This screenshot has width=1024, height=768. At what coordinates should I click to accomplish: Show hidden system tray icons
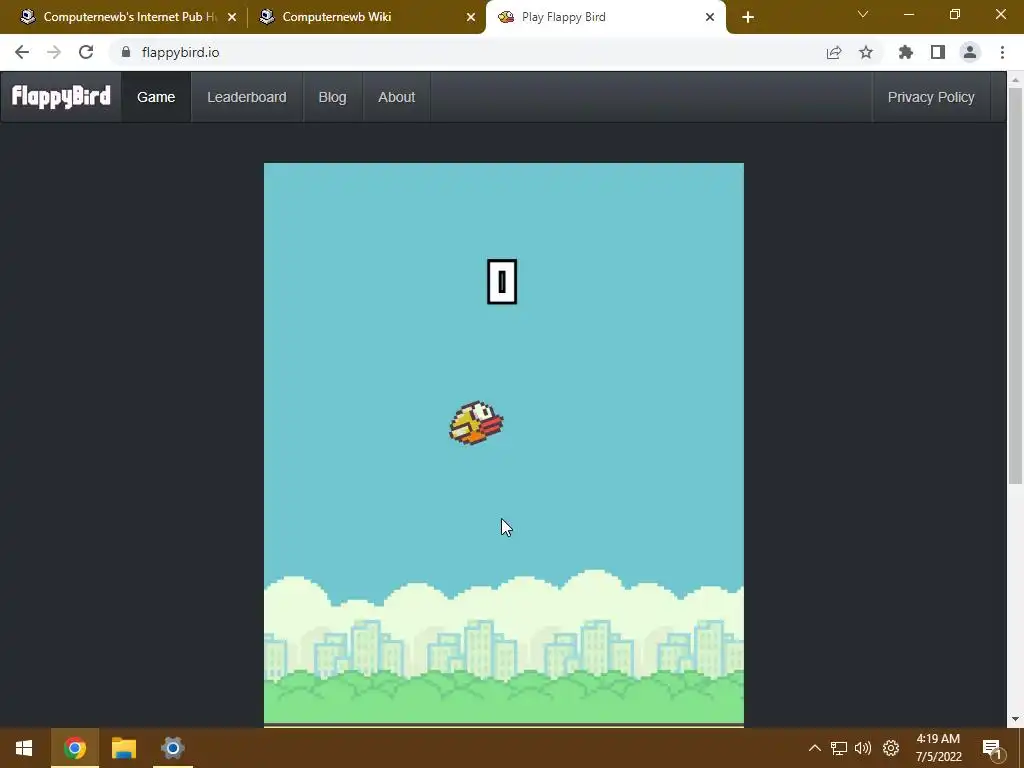[x=814, y=748]
